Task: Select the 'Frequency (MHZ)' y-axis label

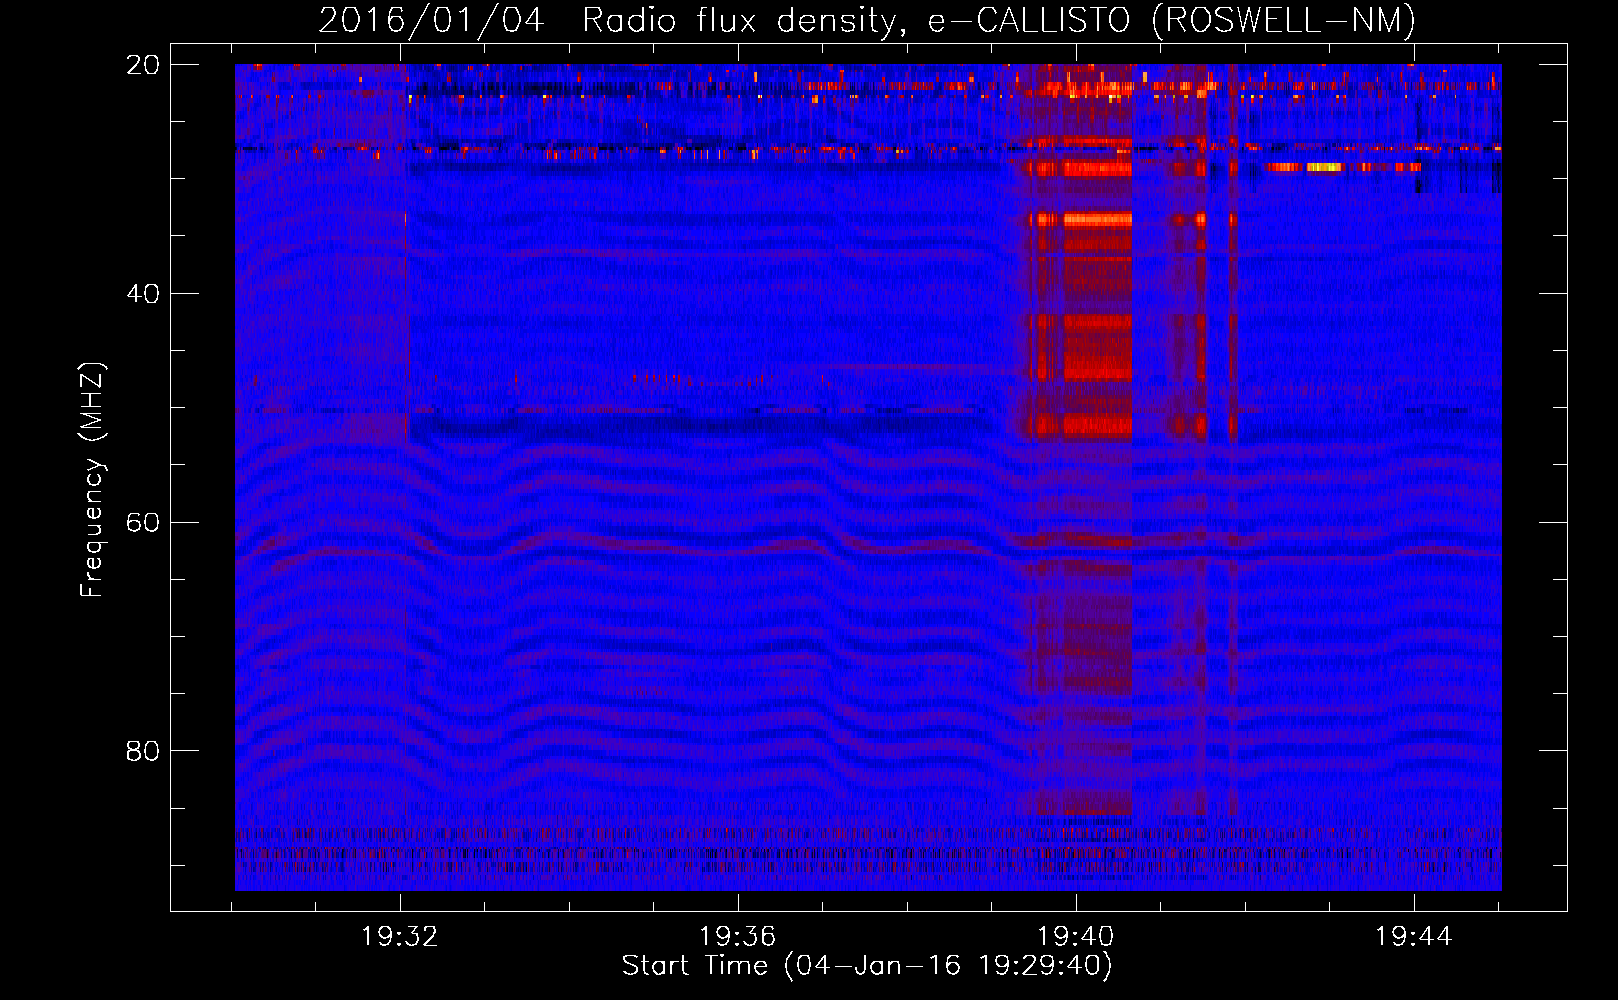Action: (92, 480)
